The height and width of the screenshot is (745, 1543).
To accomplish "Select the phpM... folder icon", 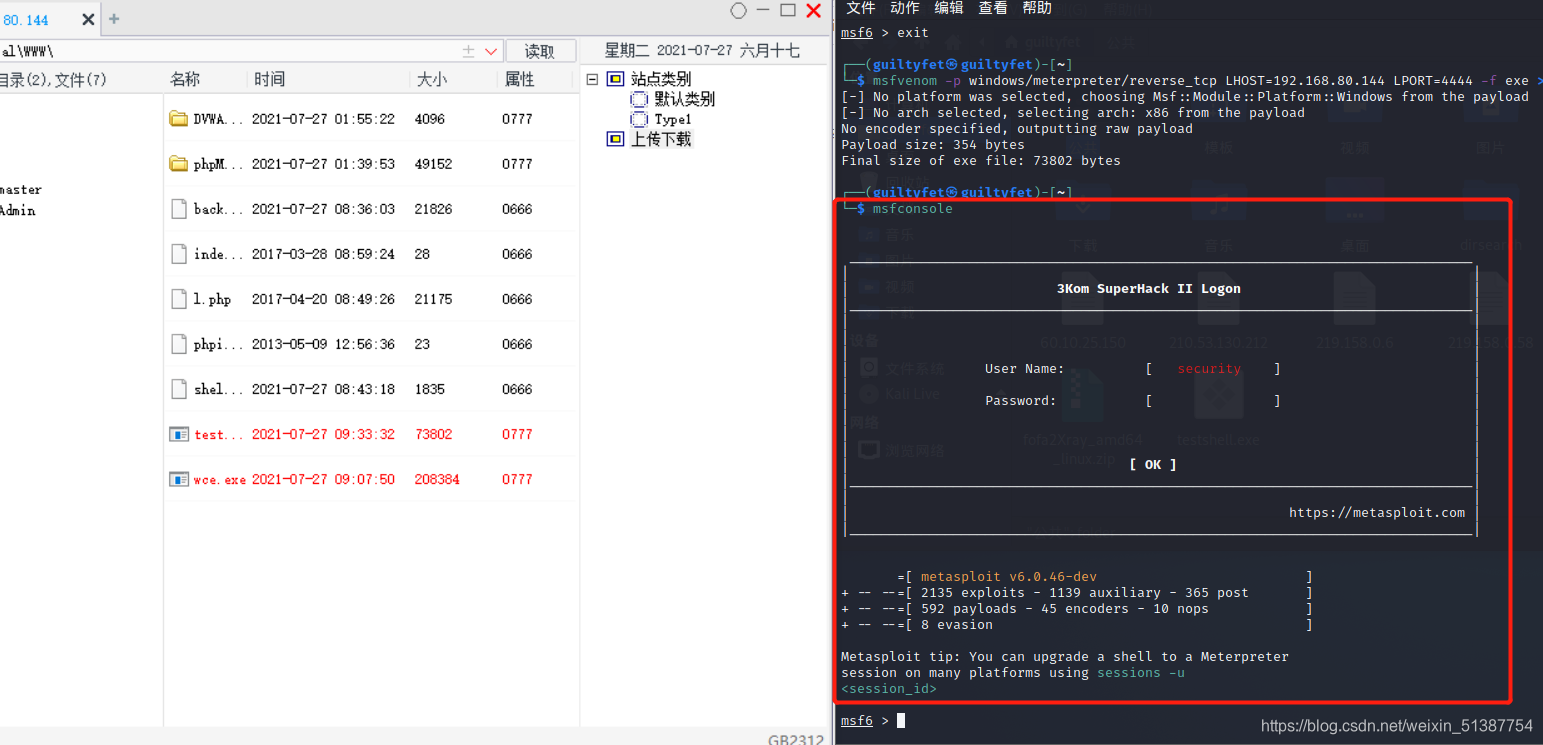I will tap(179, 164).
